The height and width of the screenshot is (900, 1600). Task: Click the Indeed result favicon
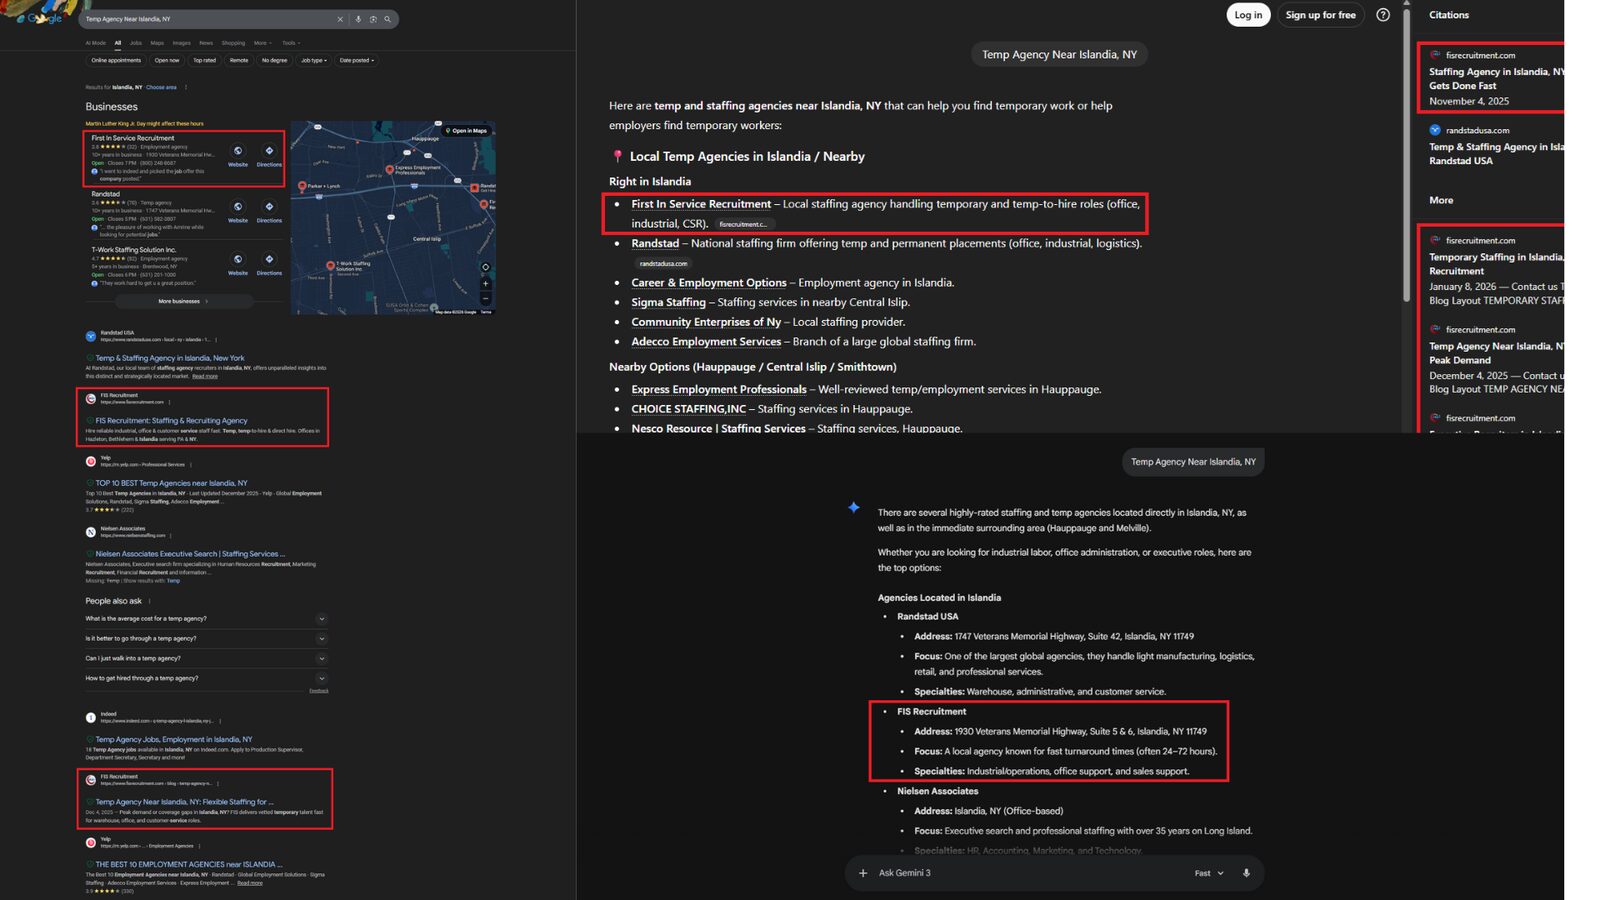[x=91, y=717]
